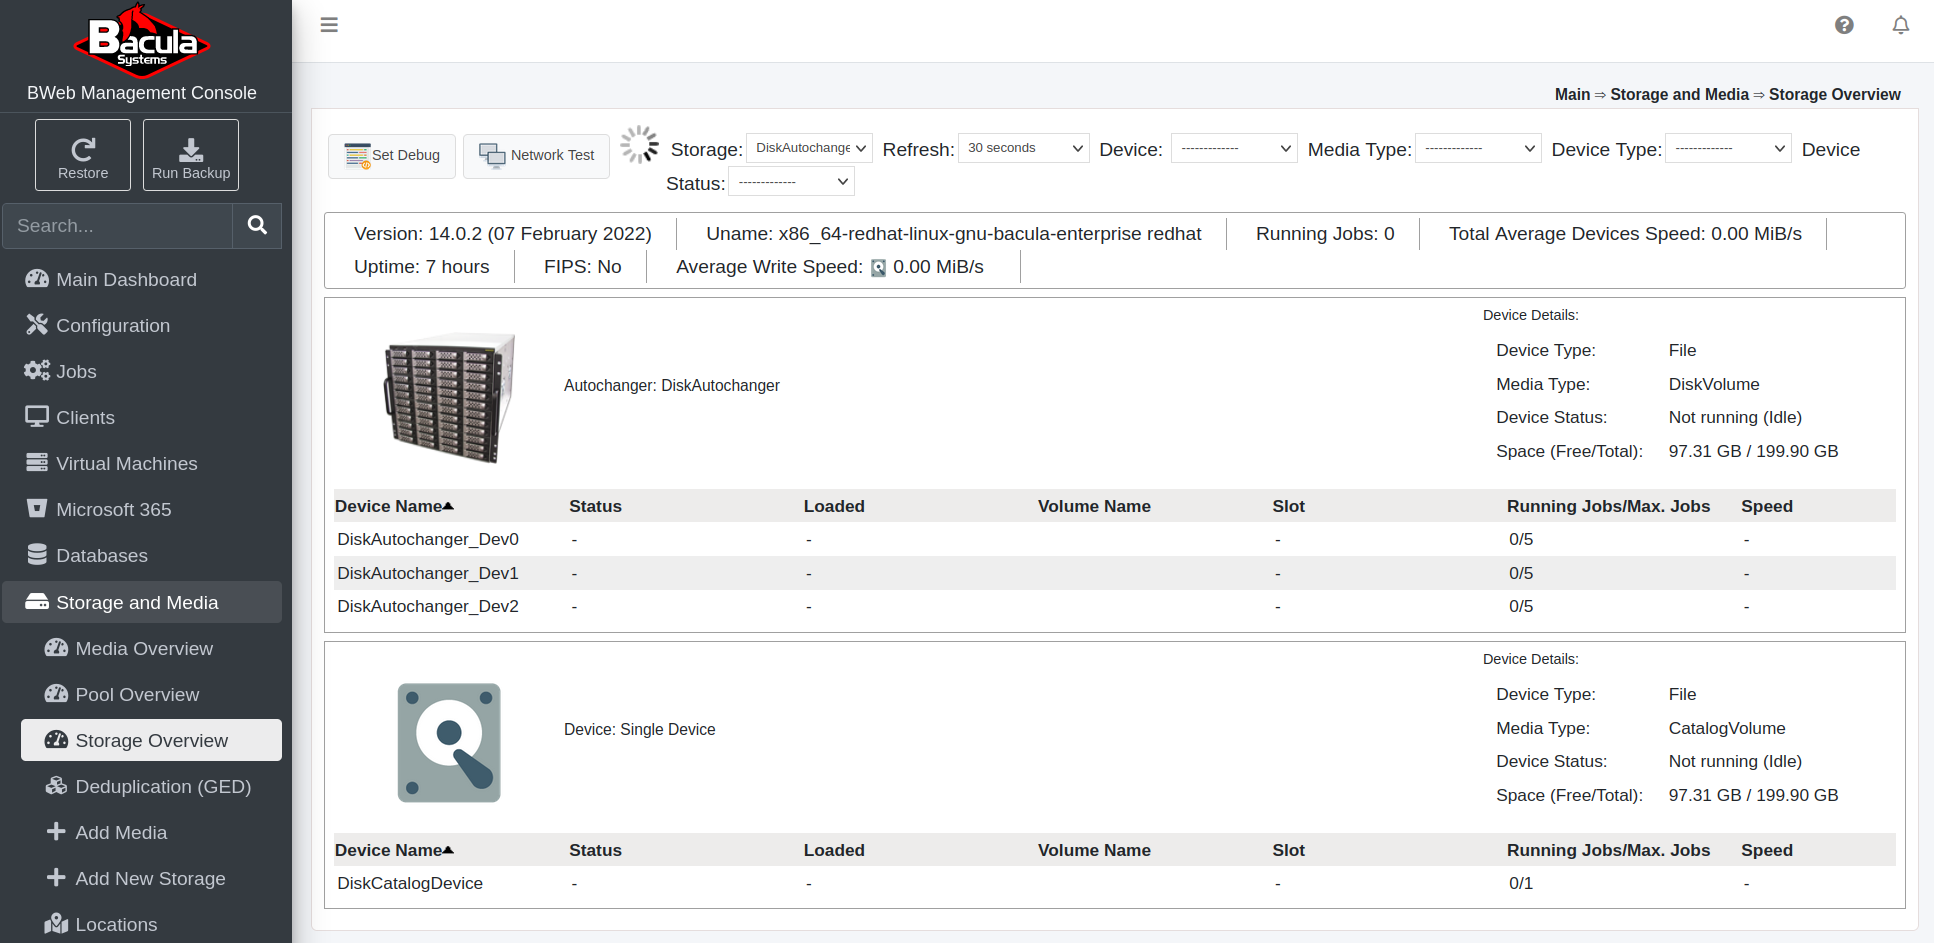Image resolution: width=1934 pixels, height=943 pixels.
Task: Select the DiskAutochanger_Dev1 row
Action: point(1114,573)
